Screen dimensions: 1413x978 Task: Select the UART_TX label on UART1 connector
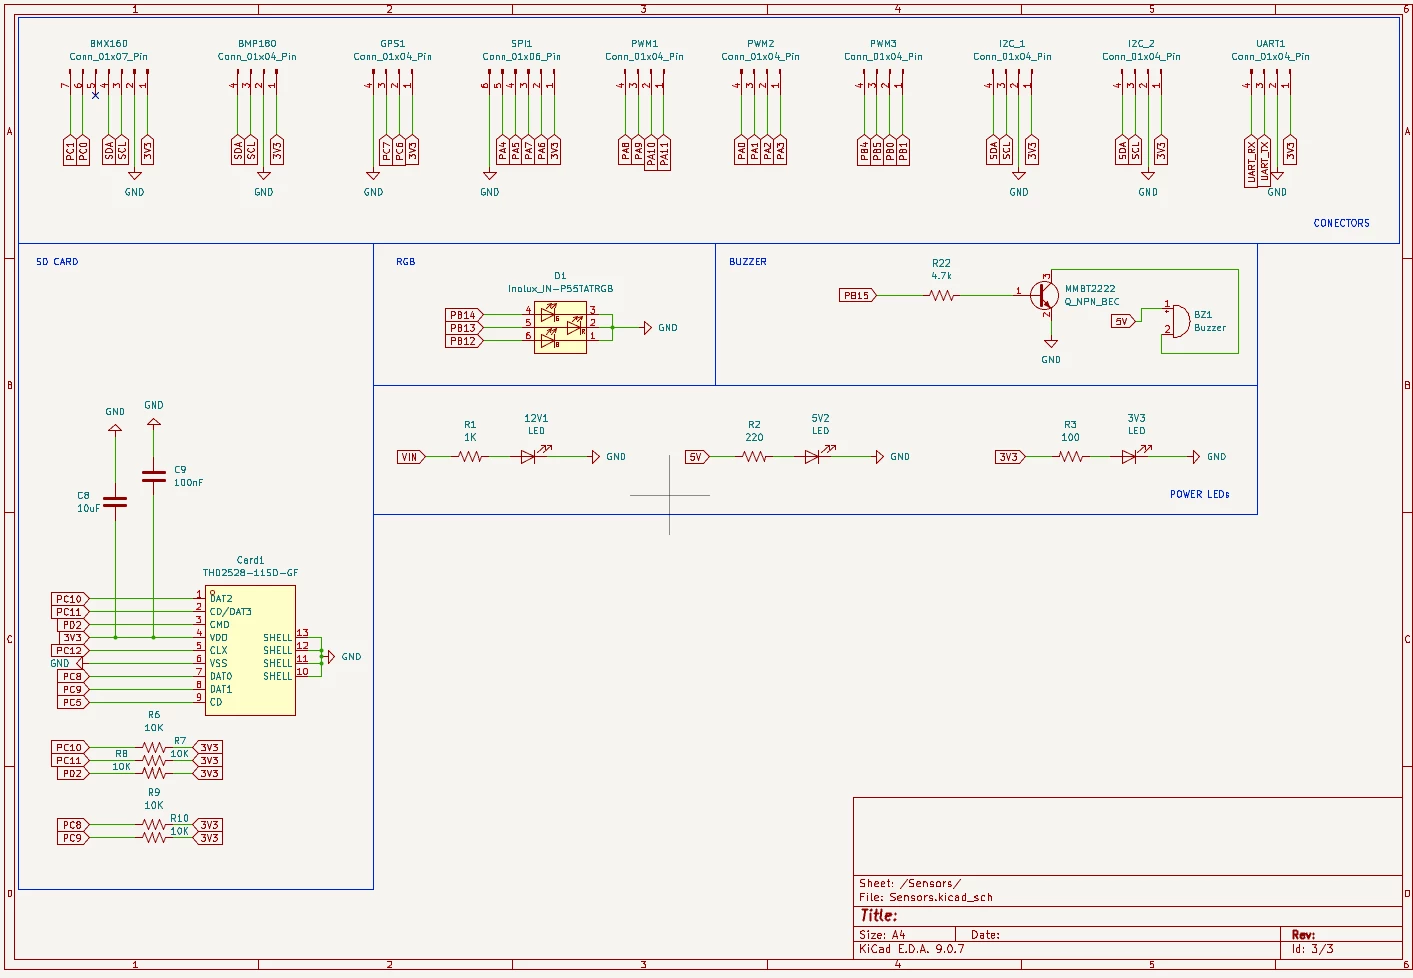point(1264,161)
